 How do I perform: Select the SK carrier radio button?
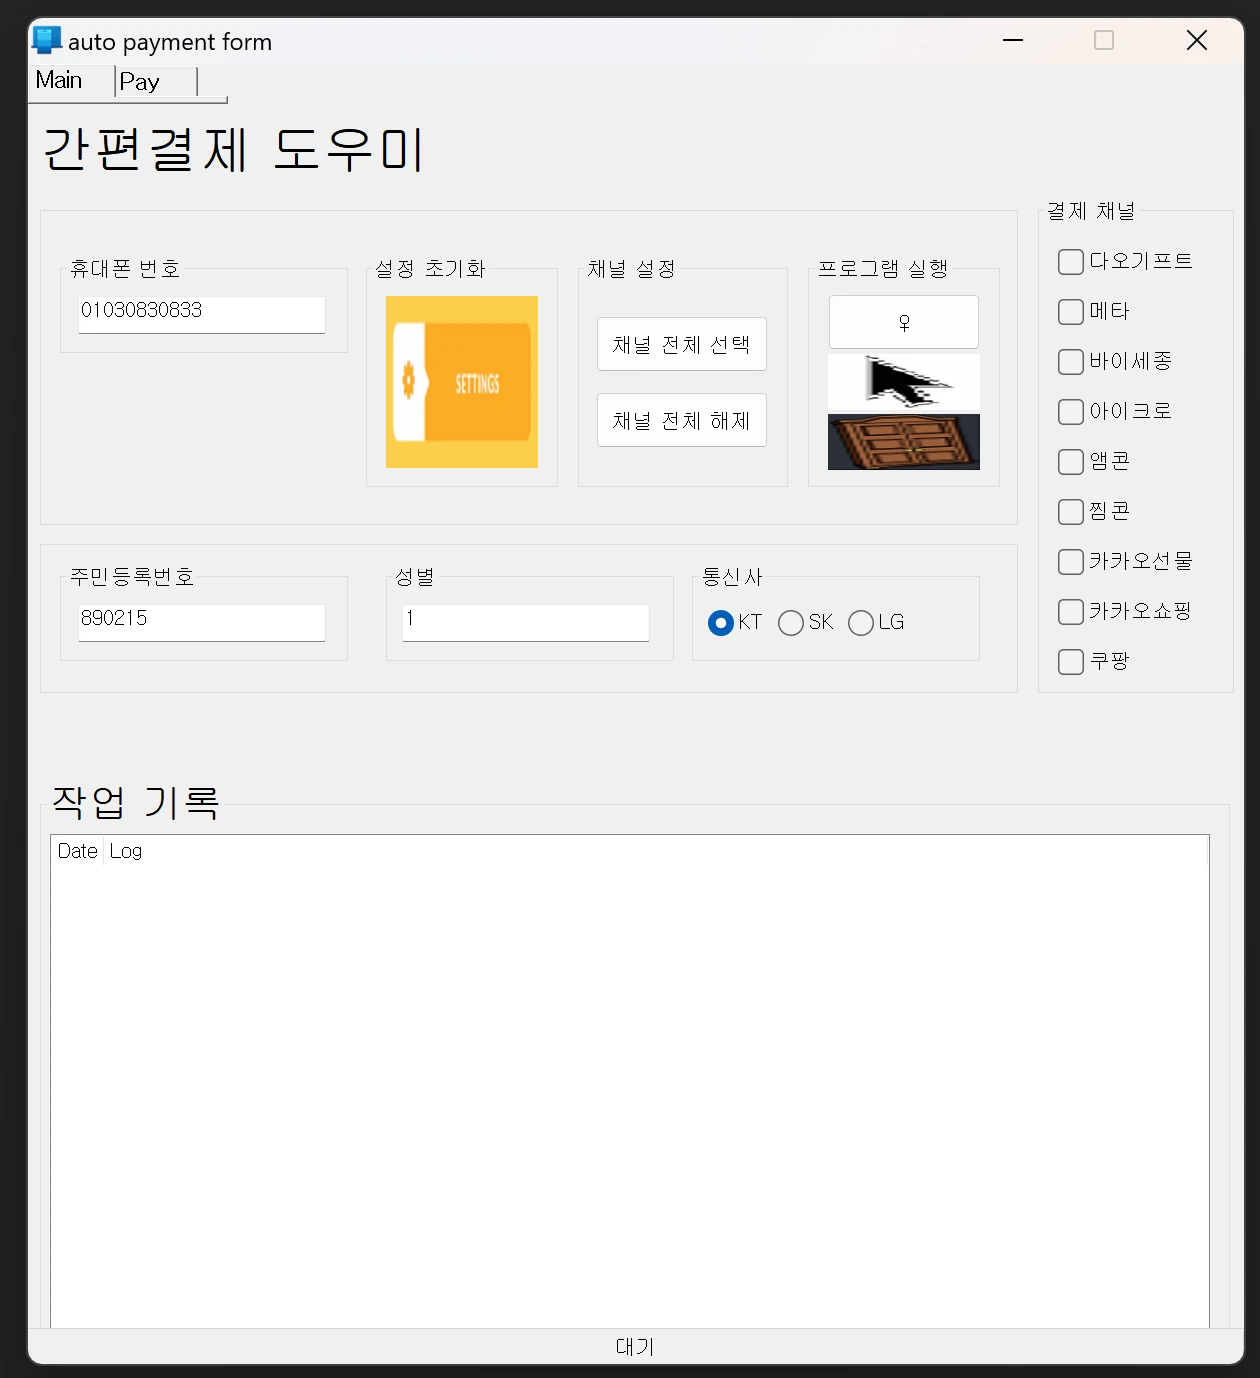pos(791,622)
